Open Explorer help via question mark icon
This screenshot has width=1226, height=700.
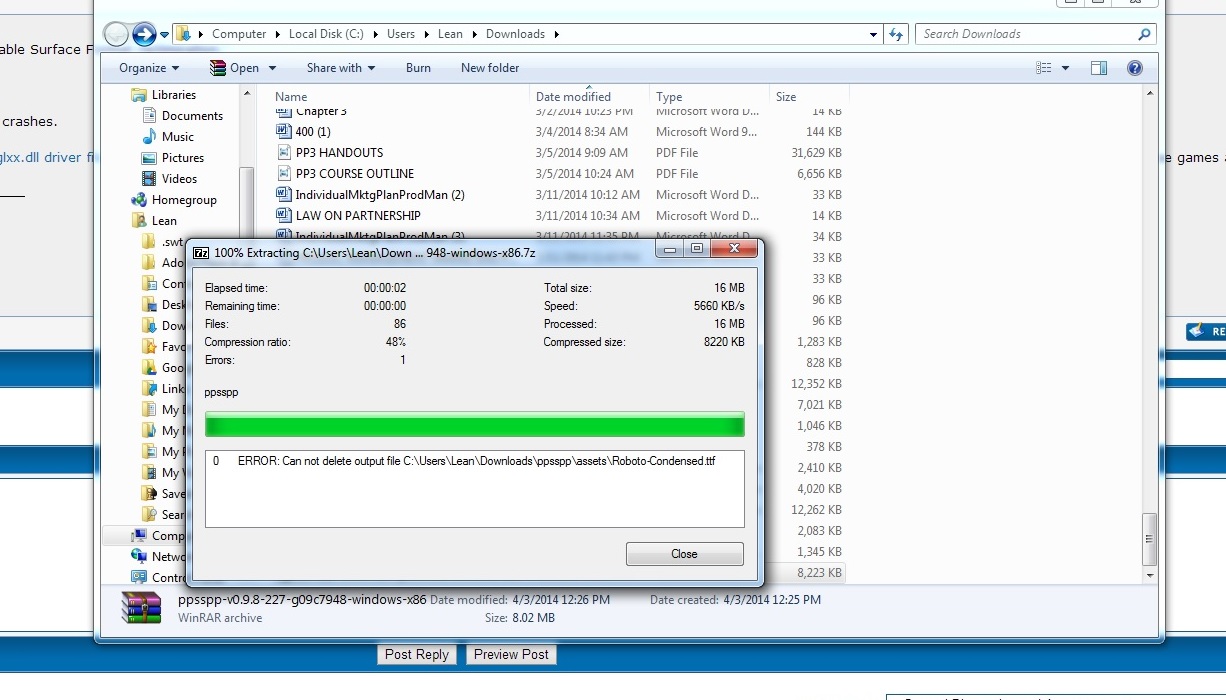[1134, 68]
